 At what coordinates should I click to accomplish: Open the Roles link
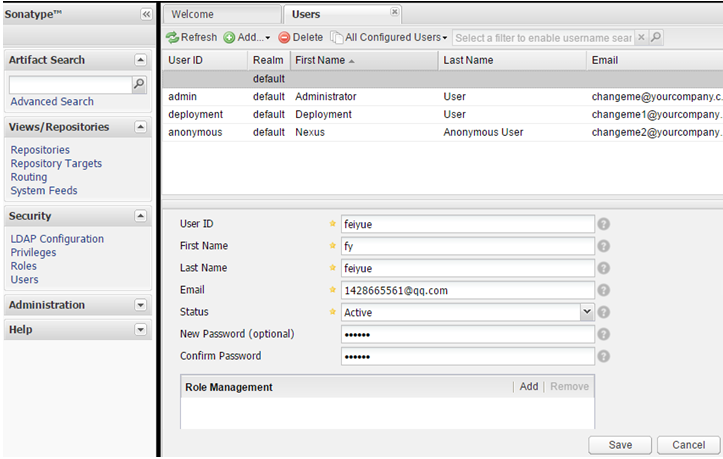coord(24,266)
